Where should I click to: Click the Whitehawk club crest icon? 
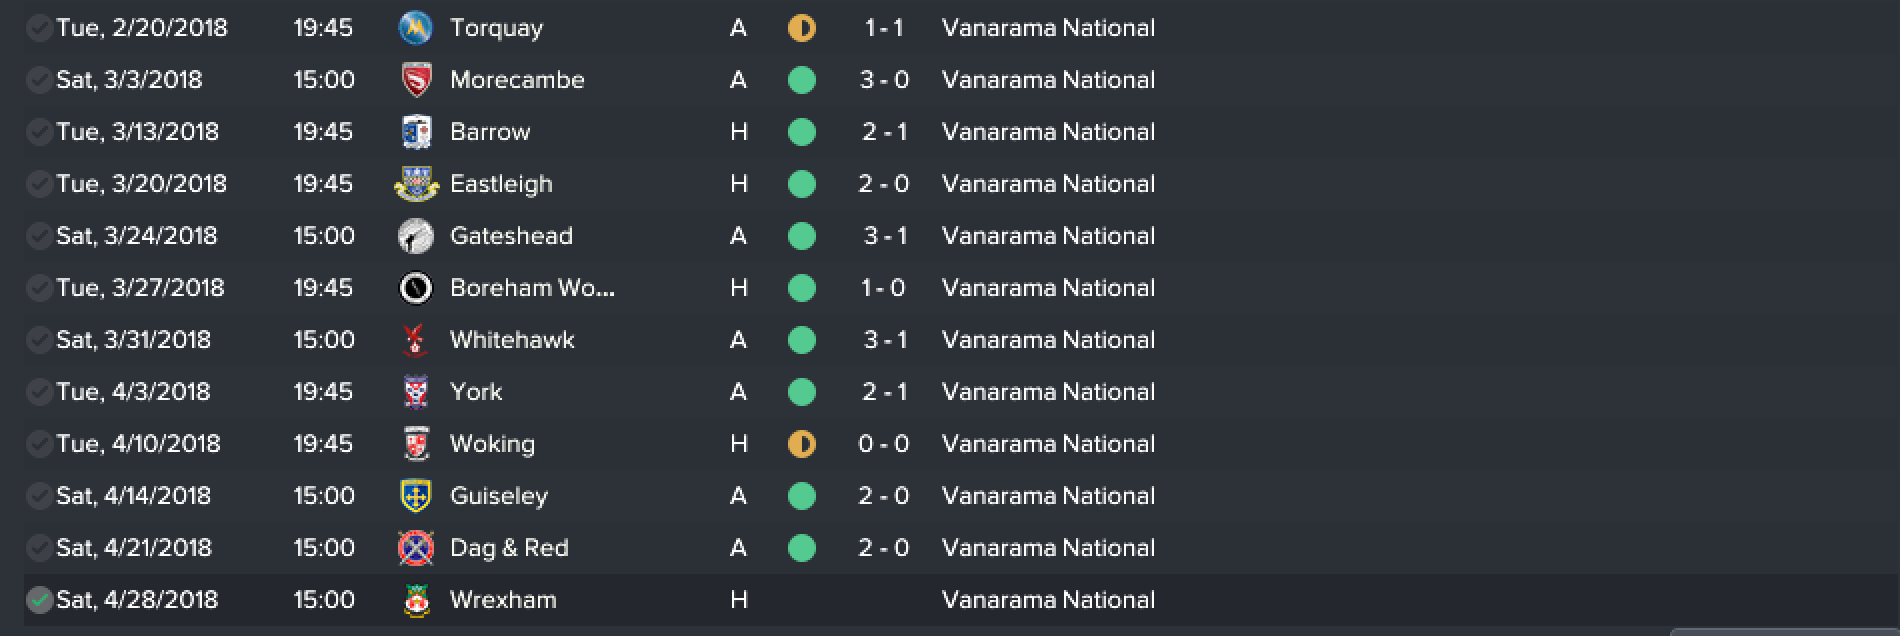pos(415,340)
